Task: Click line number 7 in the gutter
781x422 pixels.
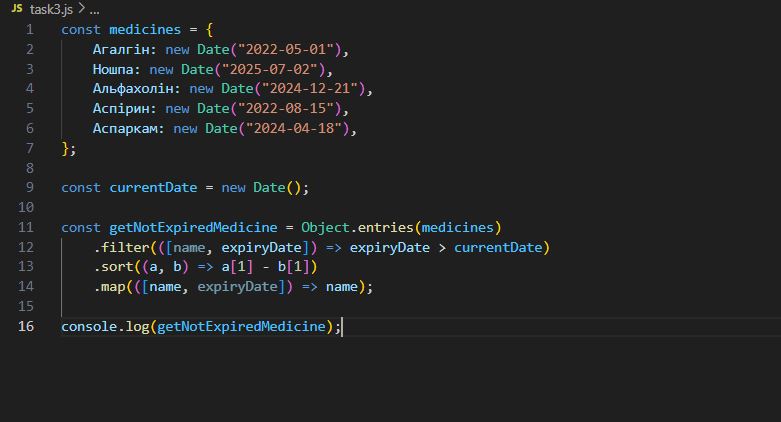Action: coord(30,148)
